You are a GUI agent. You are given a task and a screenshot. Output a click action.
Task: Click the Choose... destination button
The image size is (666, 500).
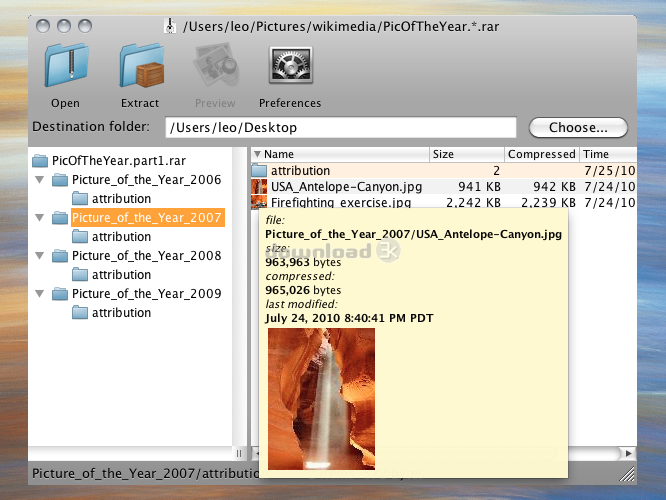578,128
